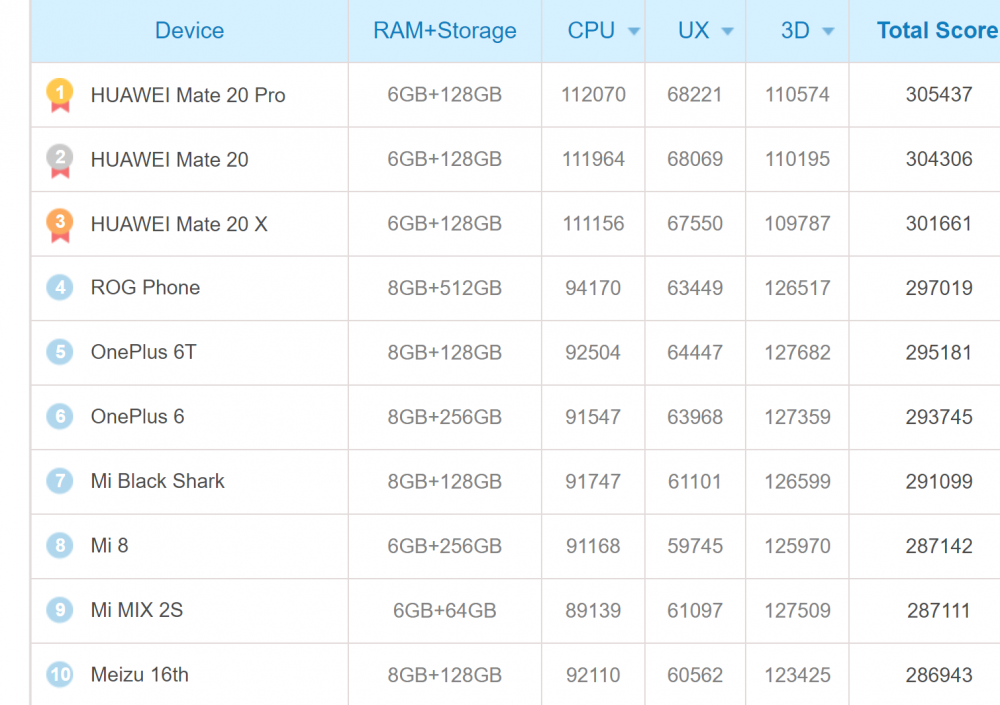Image resolution: width=1000 pixels, height=705 pixels.
Task: Click 3D score 127682
Action: 797,352
